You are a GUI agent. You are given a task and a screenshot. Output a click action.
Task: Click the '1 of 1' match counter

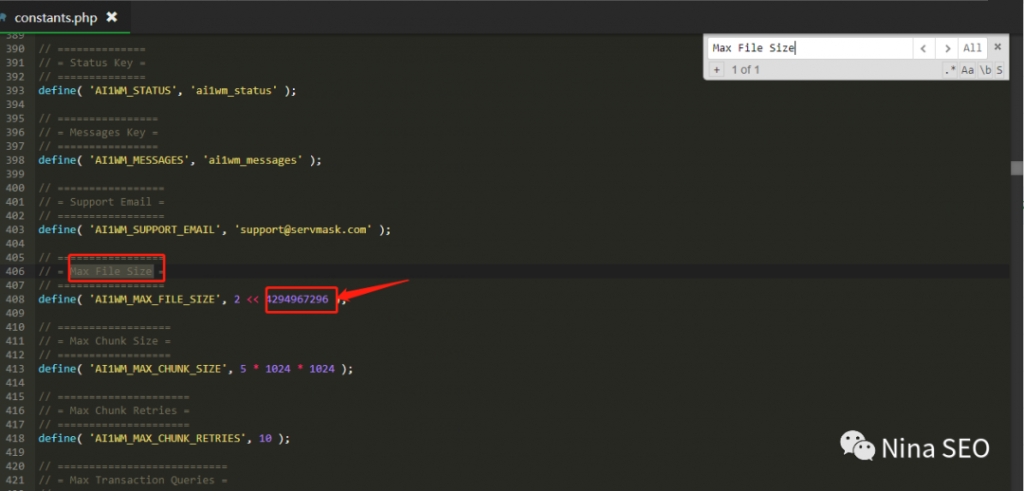745,69
